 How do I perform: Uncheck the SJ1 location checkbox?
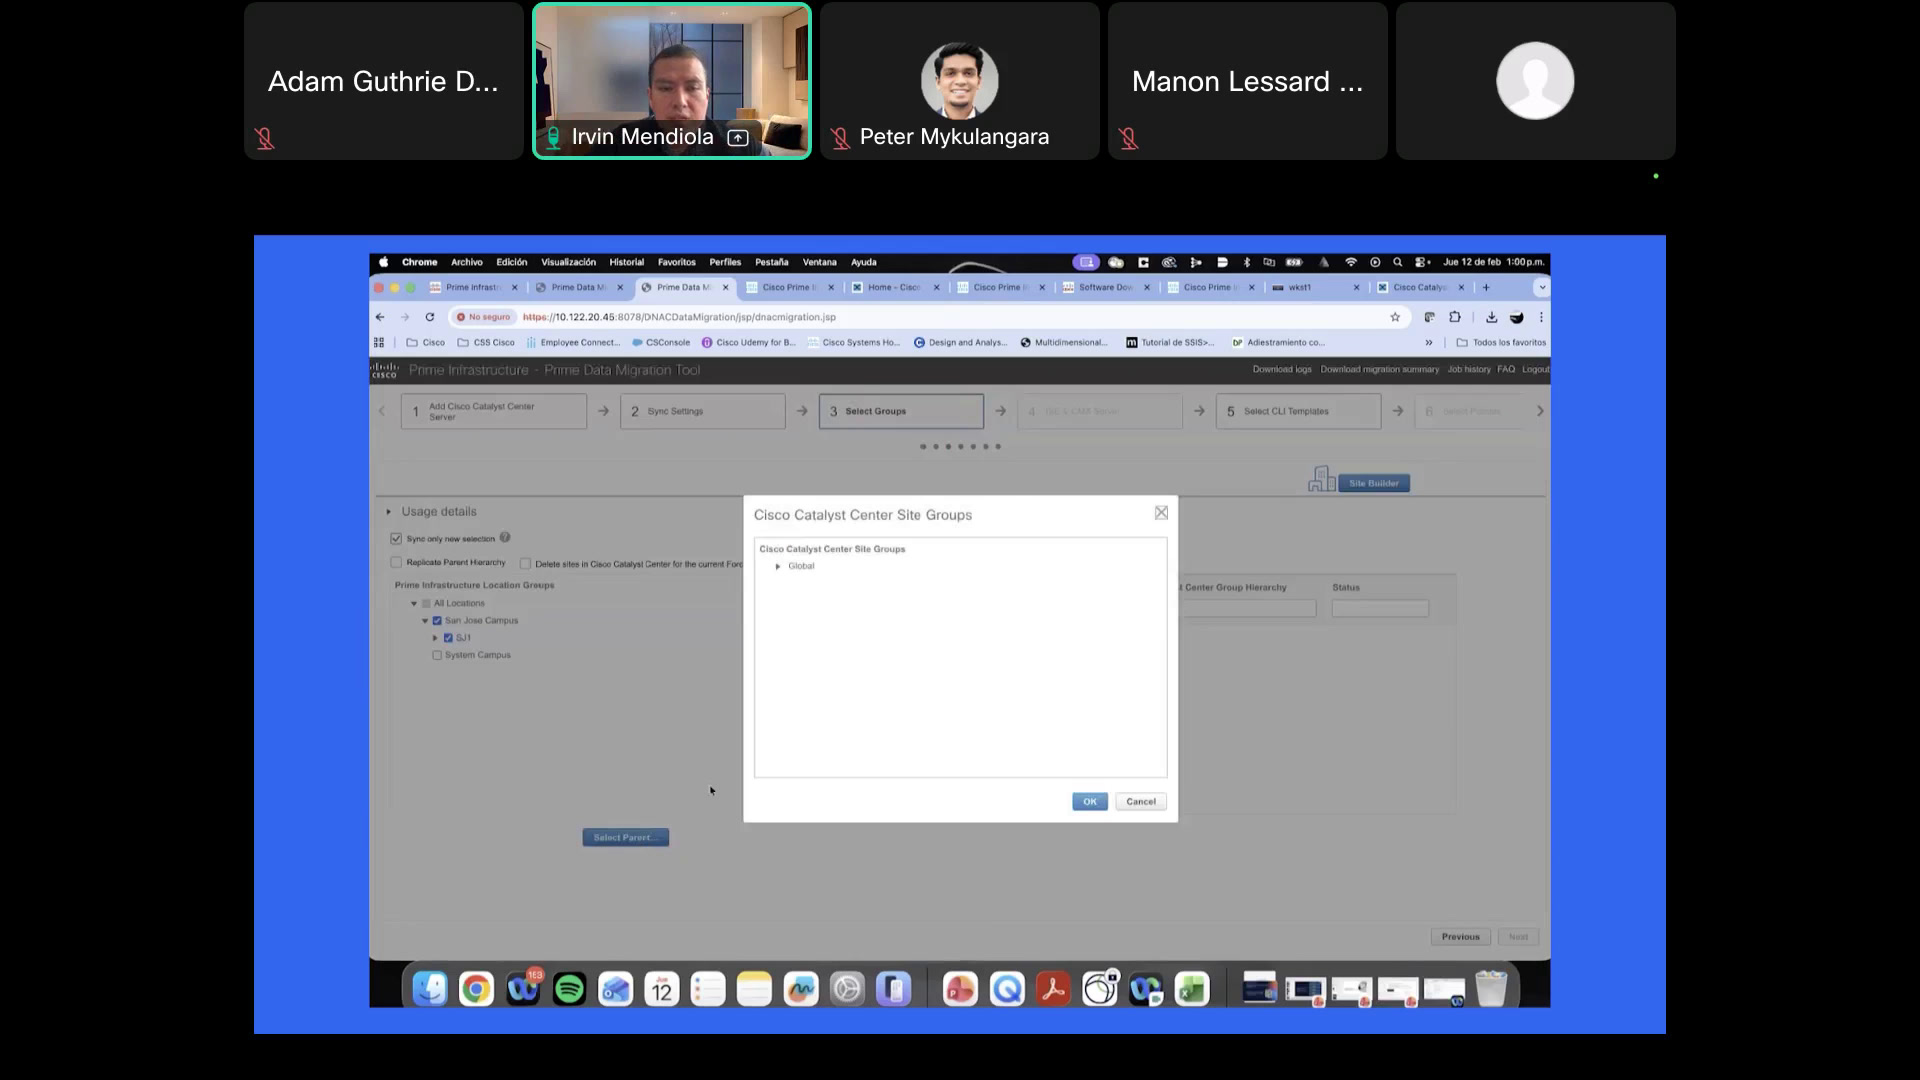click(448, 638)
